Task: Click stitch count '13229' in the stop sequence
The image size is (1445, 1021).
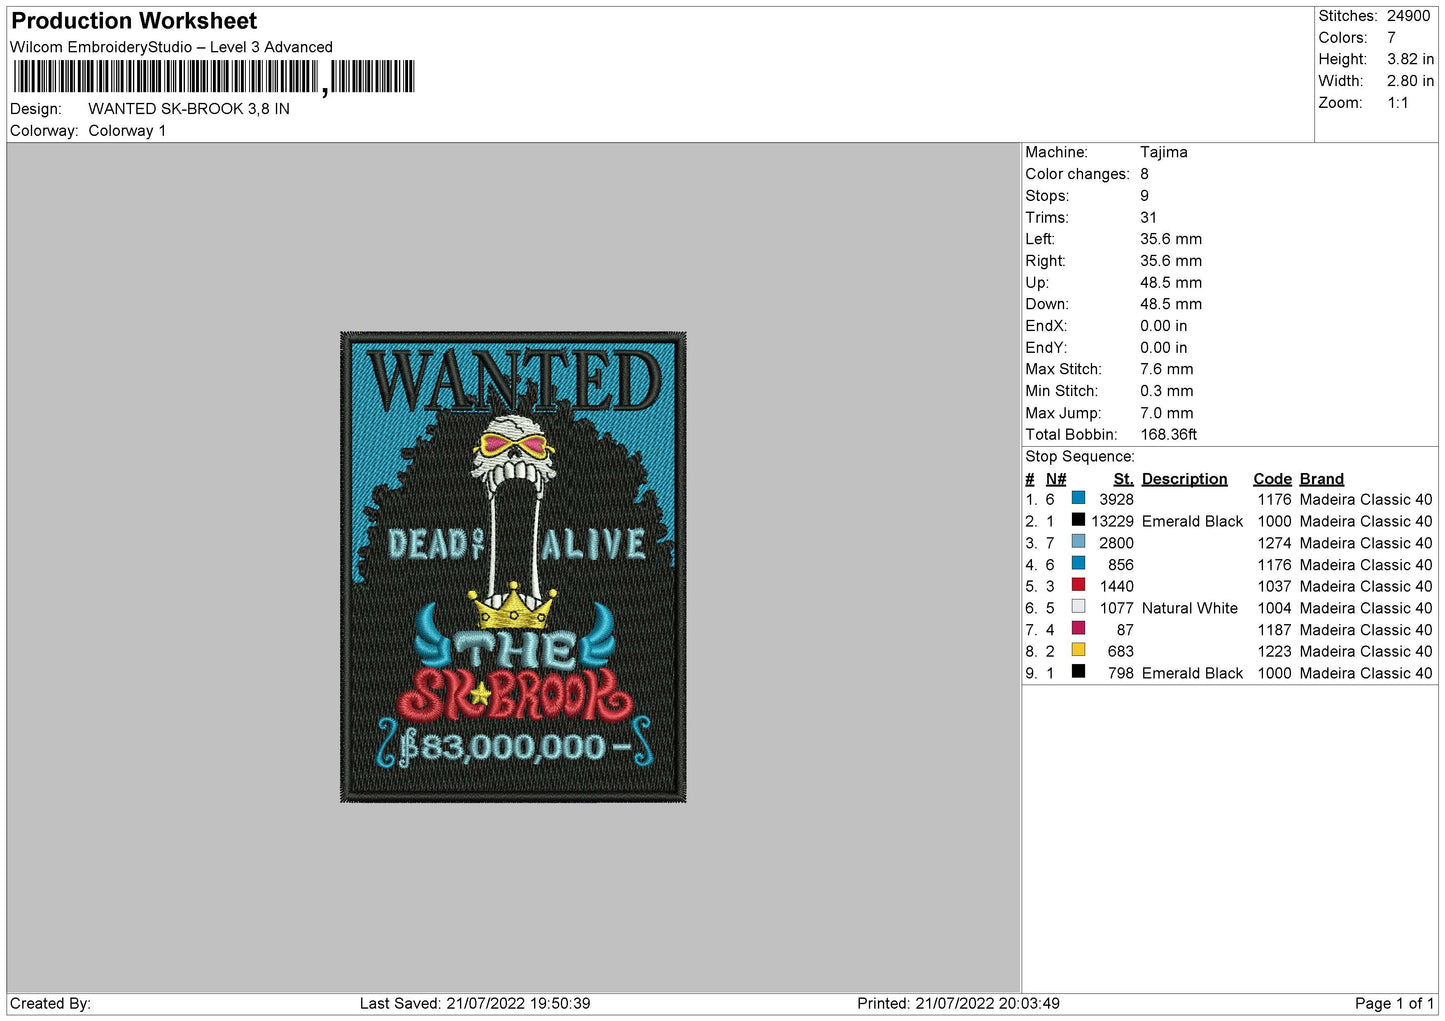Action: (x=1112, y=521)
